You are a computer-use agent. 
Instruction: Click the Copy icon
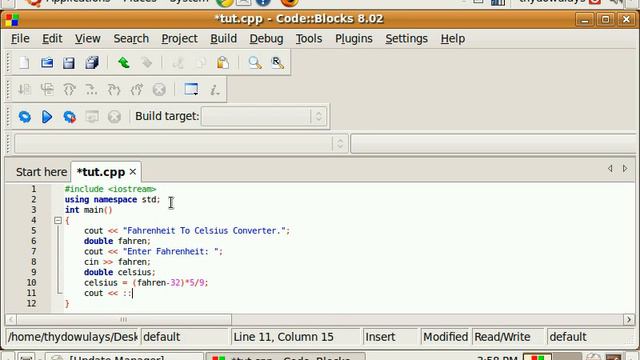click(x=200, y=63)
